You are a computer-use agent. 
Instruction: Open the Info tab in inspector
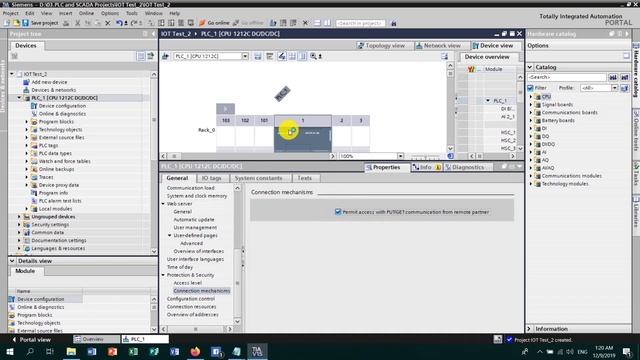pos(426,167)
